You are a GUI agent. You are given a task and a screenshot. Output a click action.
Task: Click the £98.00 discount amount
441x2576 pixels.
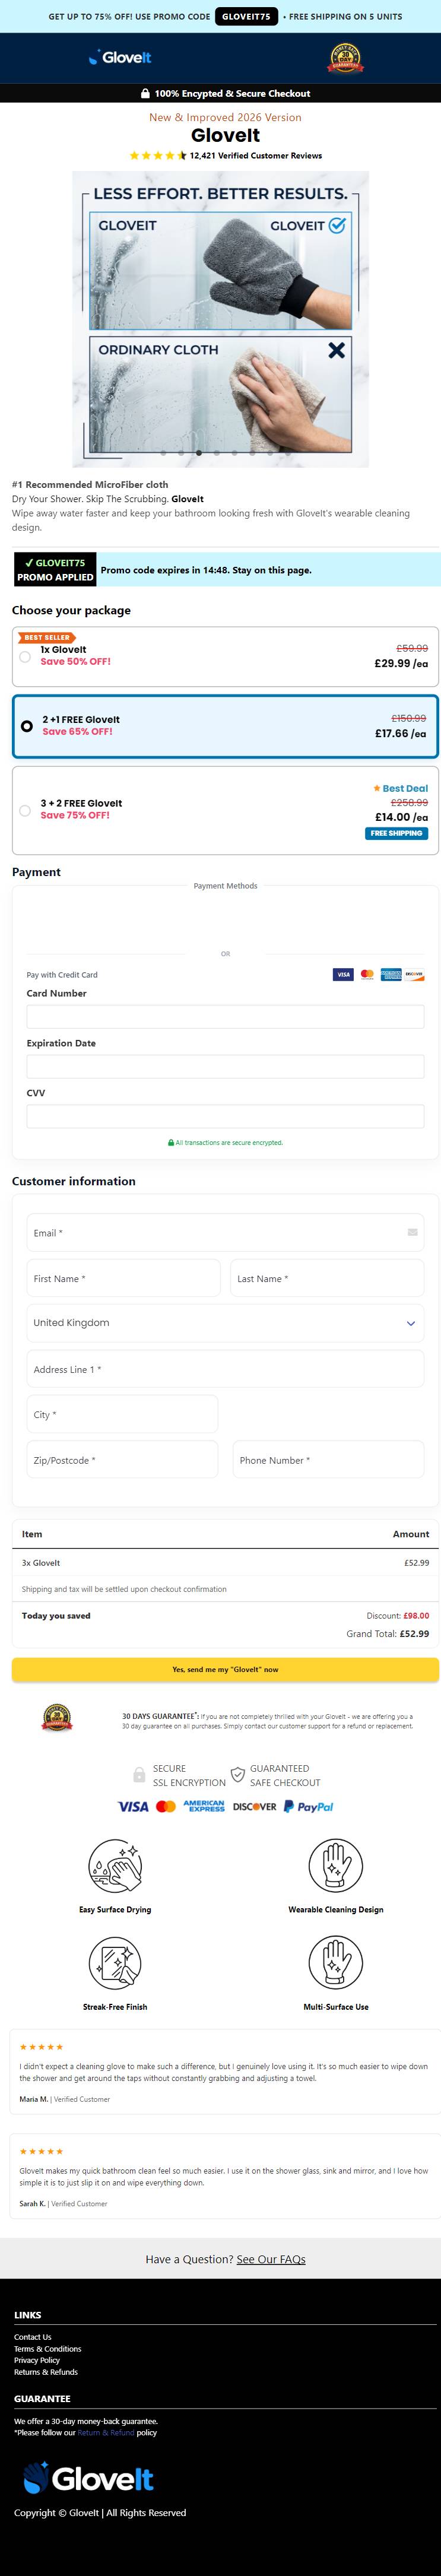point(416,1615)
